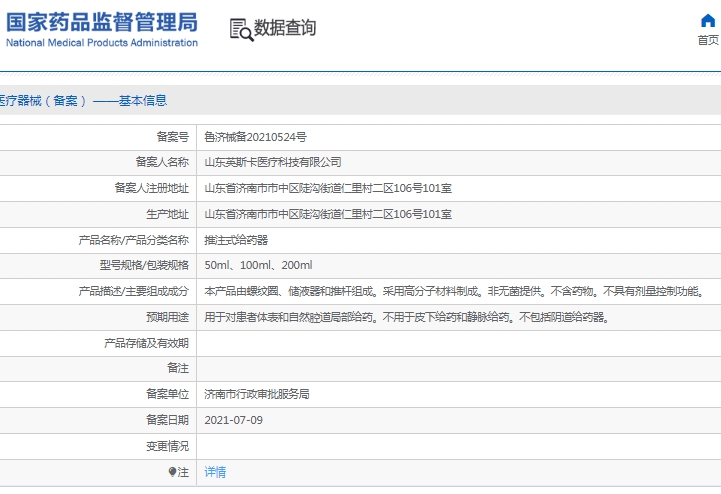The height and width of the screenshot is (494, 721).
Task: Click the 数据查询 search document icon
Action: click(x=241, y=30)
